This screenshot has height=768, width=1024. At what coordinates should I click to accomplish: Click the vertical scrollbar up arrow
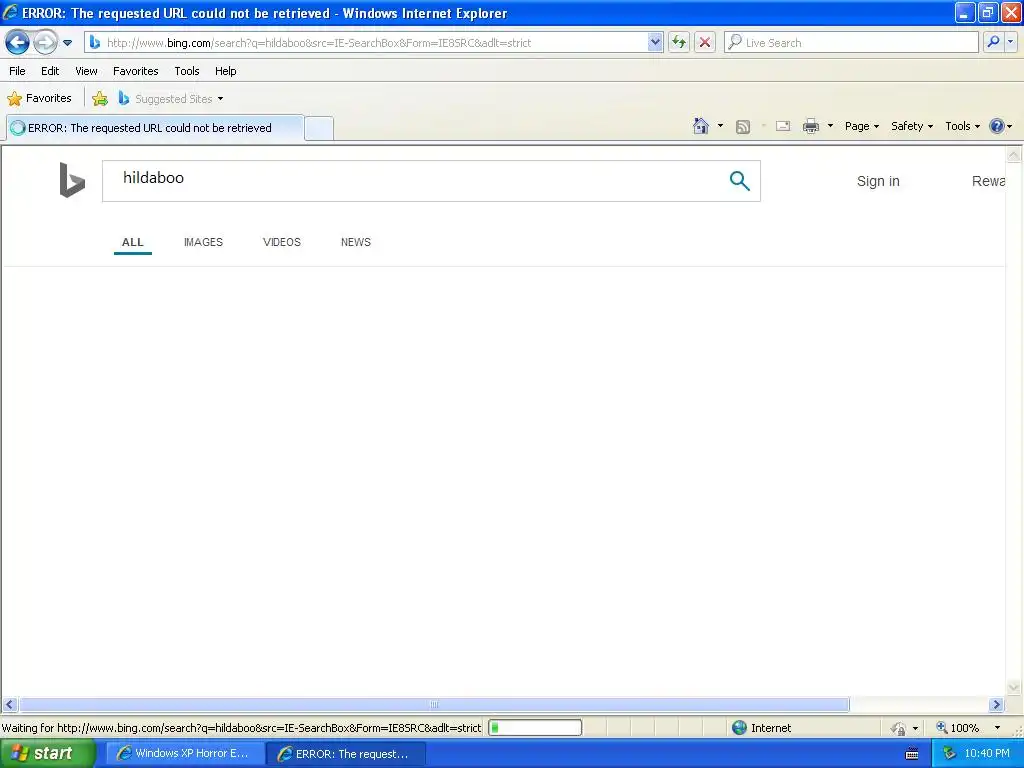(1014, 155)
